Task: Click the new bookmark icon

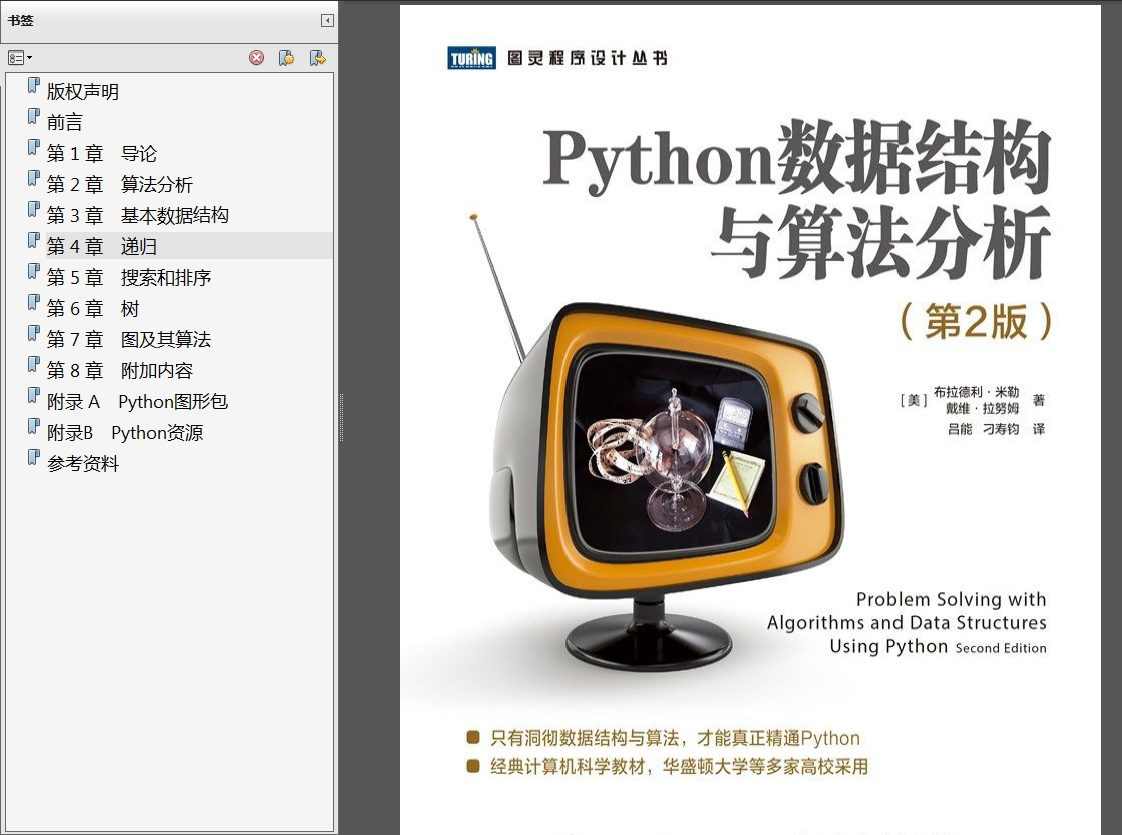Action: coord(286,58)
